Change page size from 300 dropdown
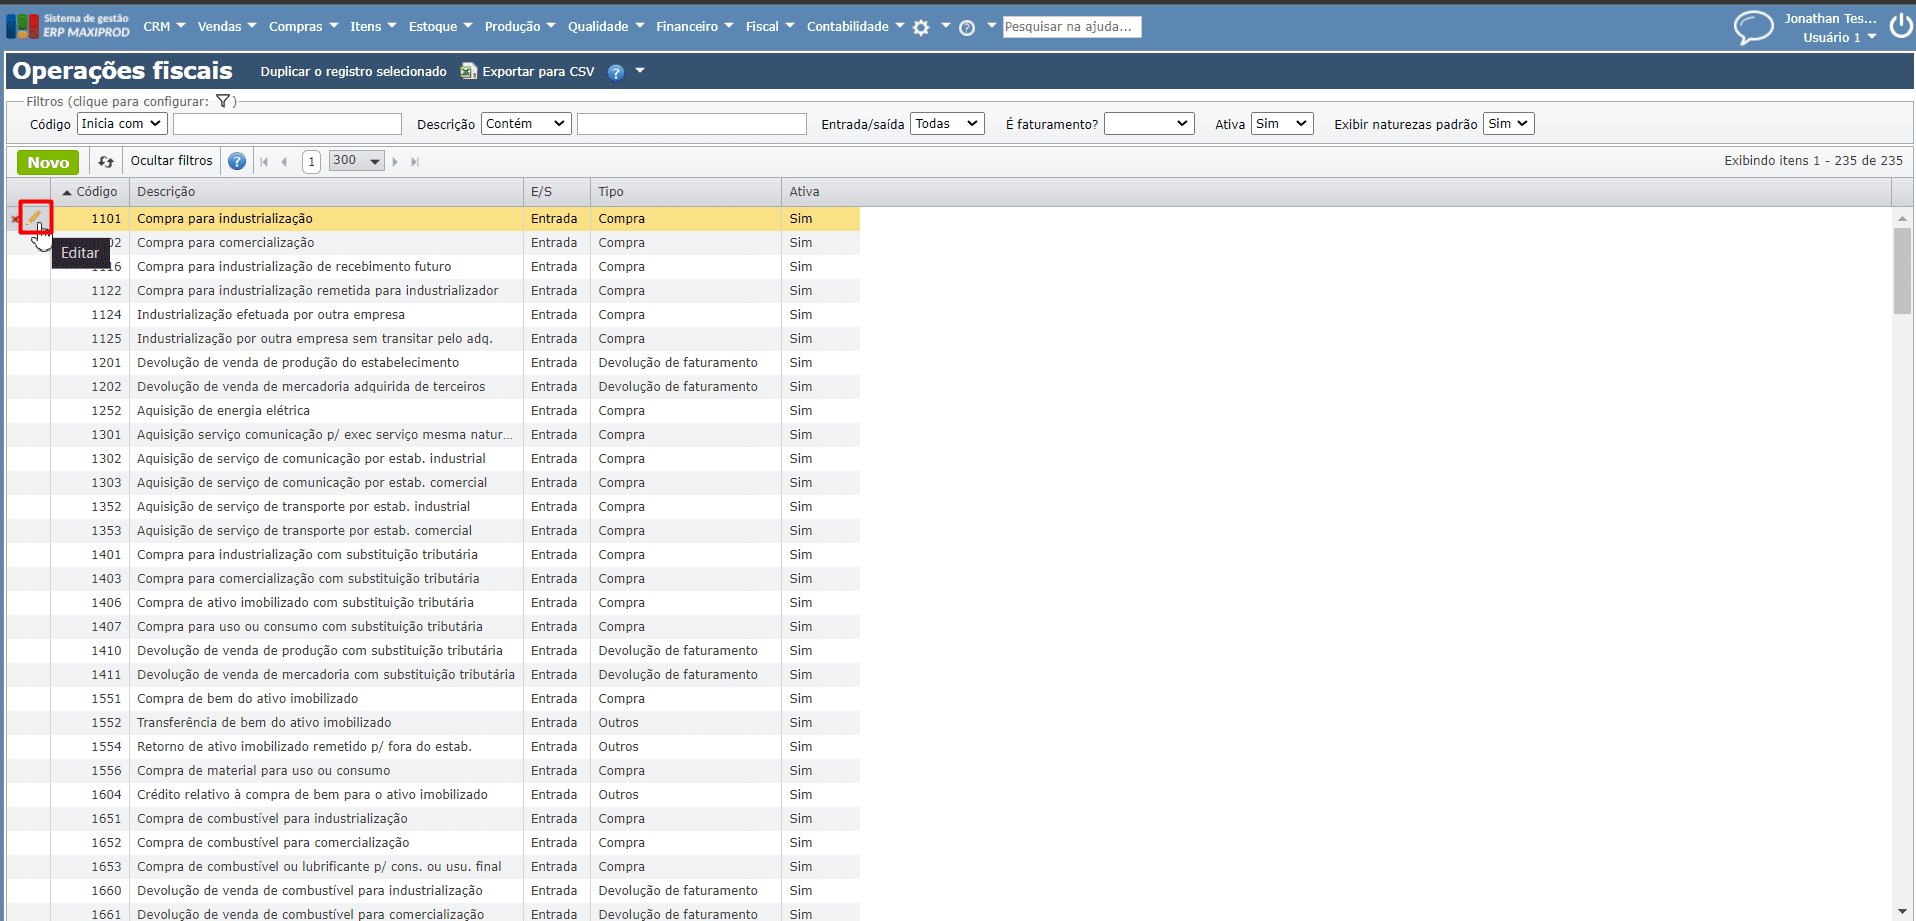 [357, 161]
